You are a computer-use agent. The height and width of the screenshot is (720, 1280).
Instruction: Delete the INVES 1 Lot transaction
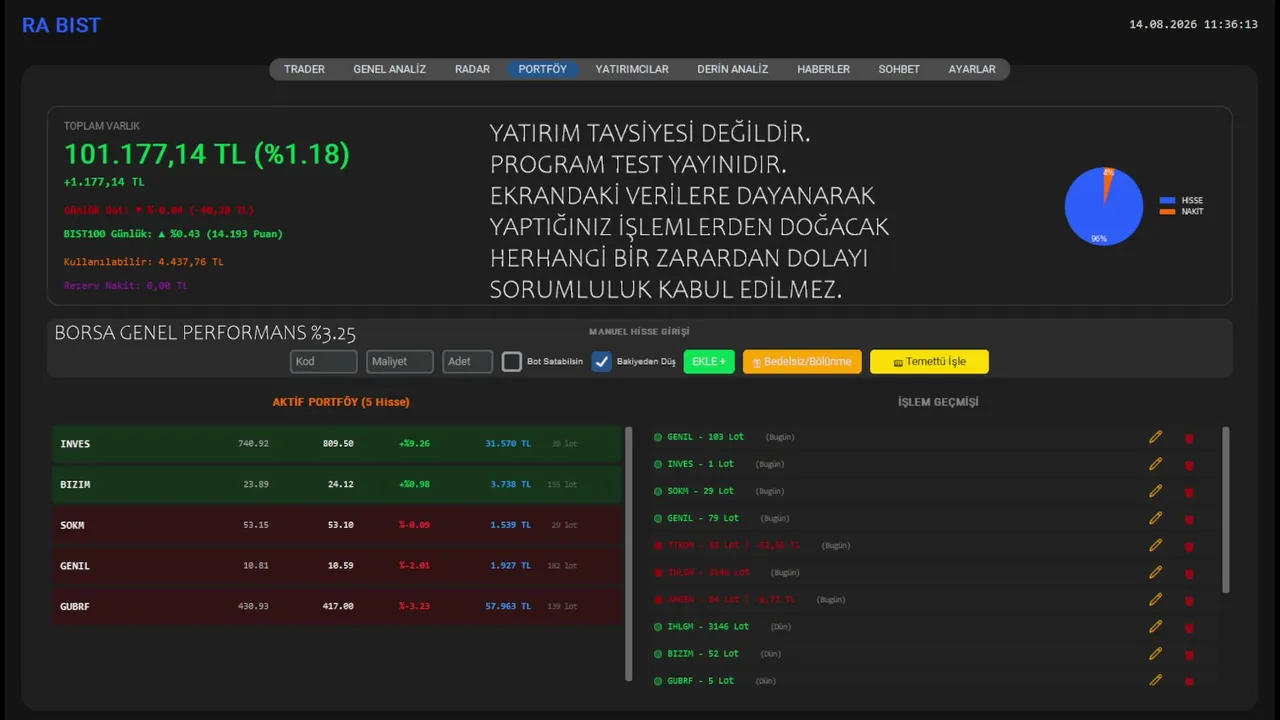tap(1189, 465)
